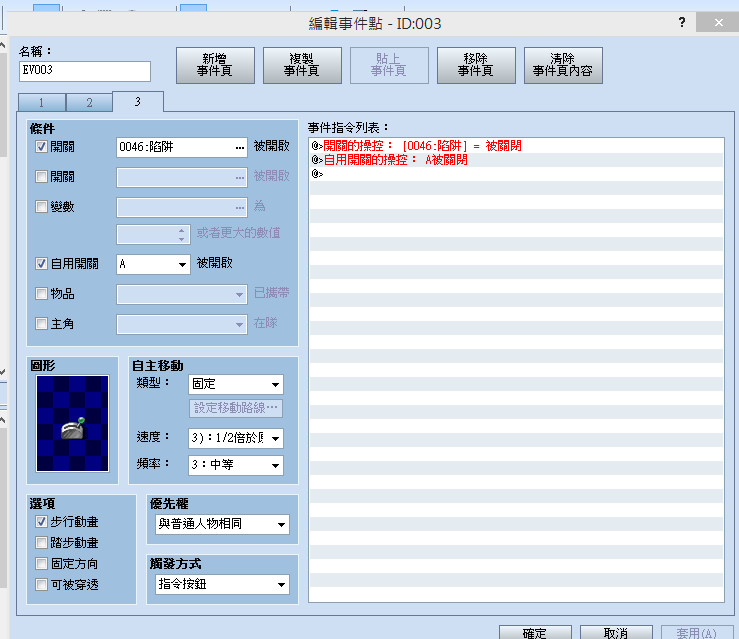
Task: Cancel with the 取消 button
Action: point(616,632)
